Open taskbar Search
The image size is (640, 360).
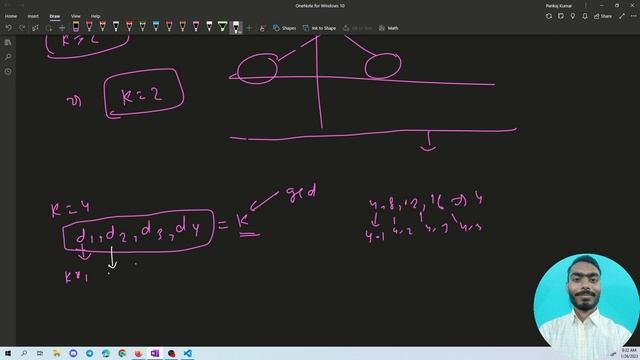24,353
